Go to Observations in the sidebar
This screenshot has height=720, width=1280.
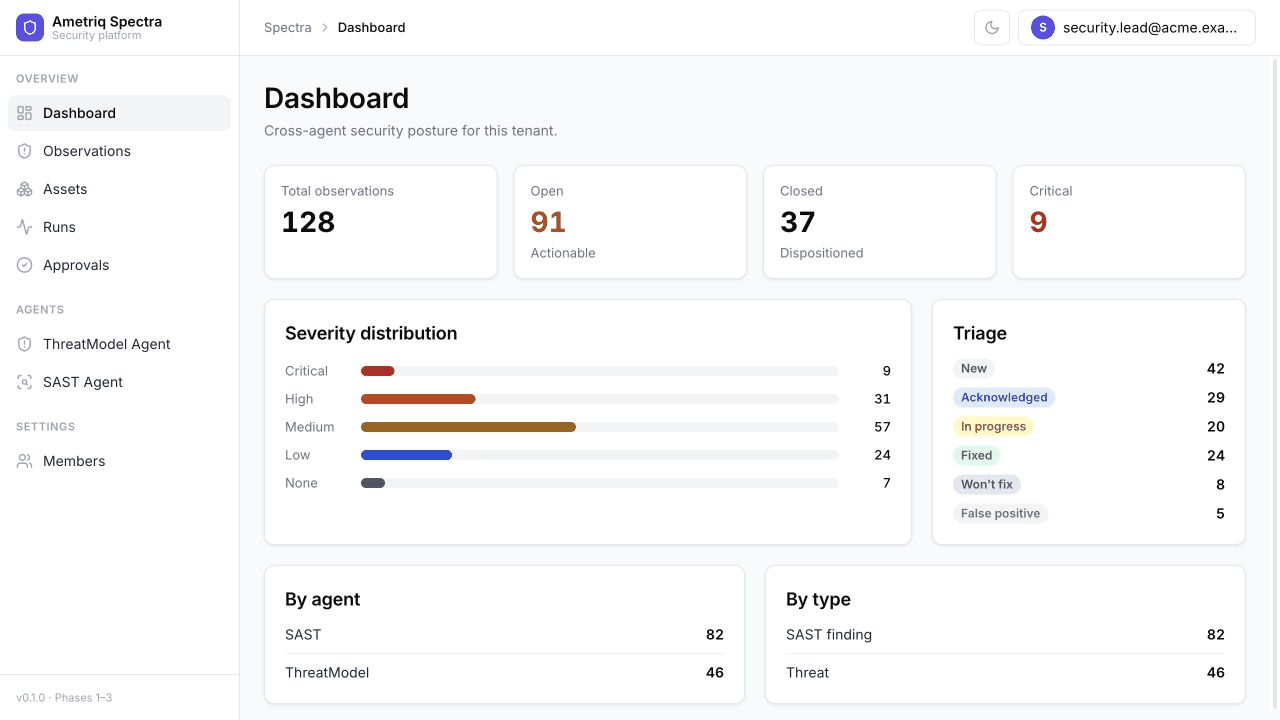119,151
